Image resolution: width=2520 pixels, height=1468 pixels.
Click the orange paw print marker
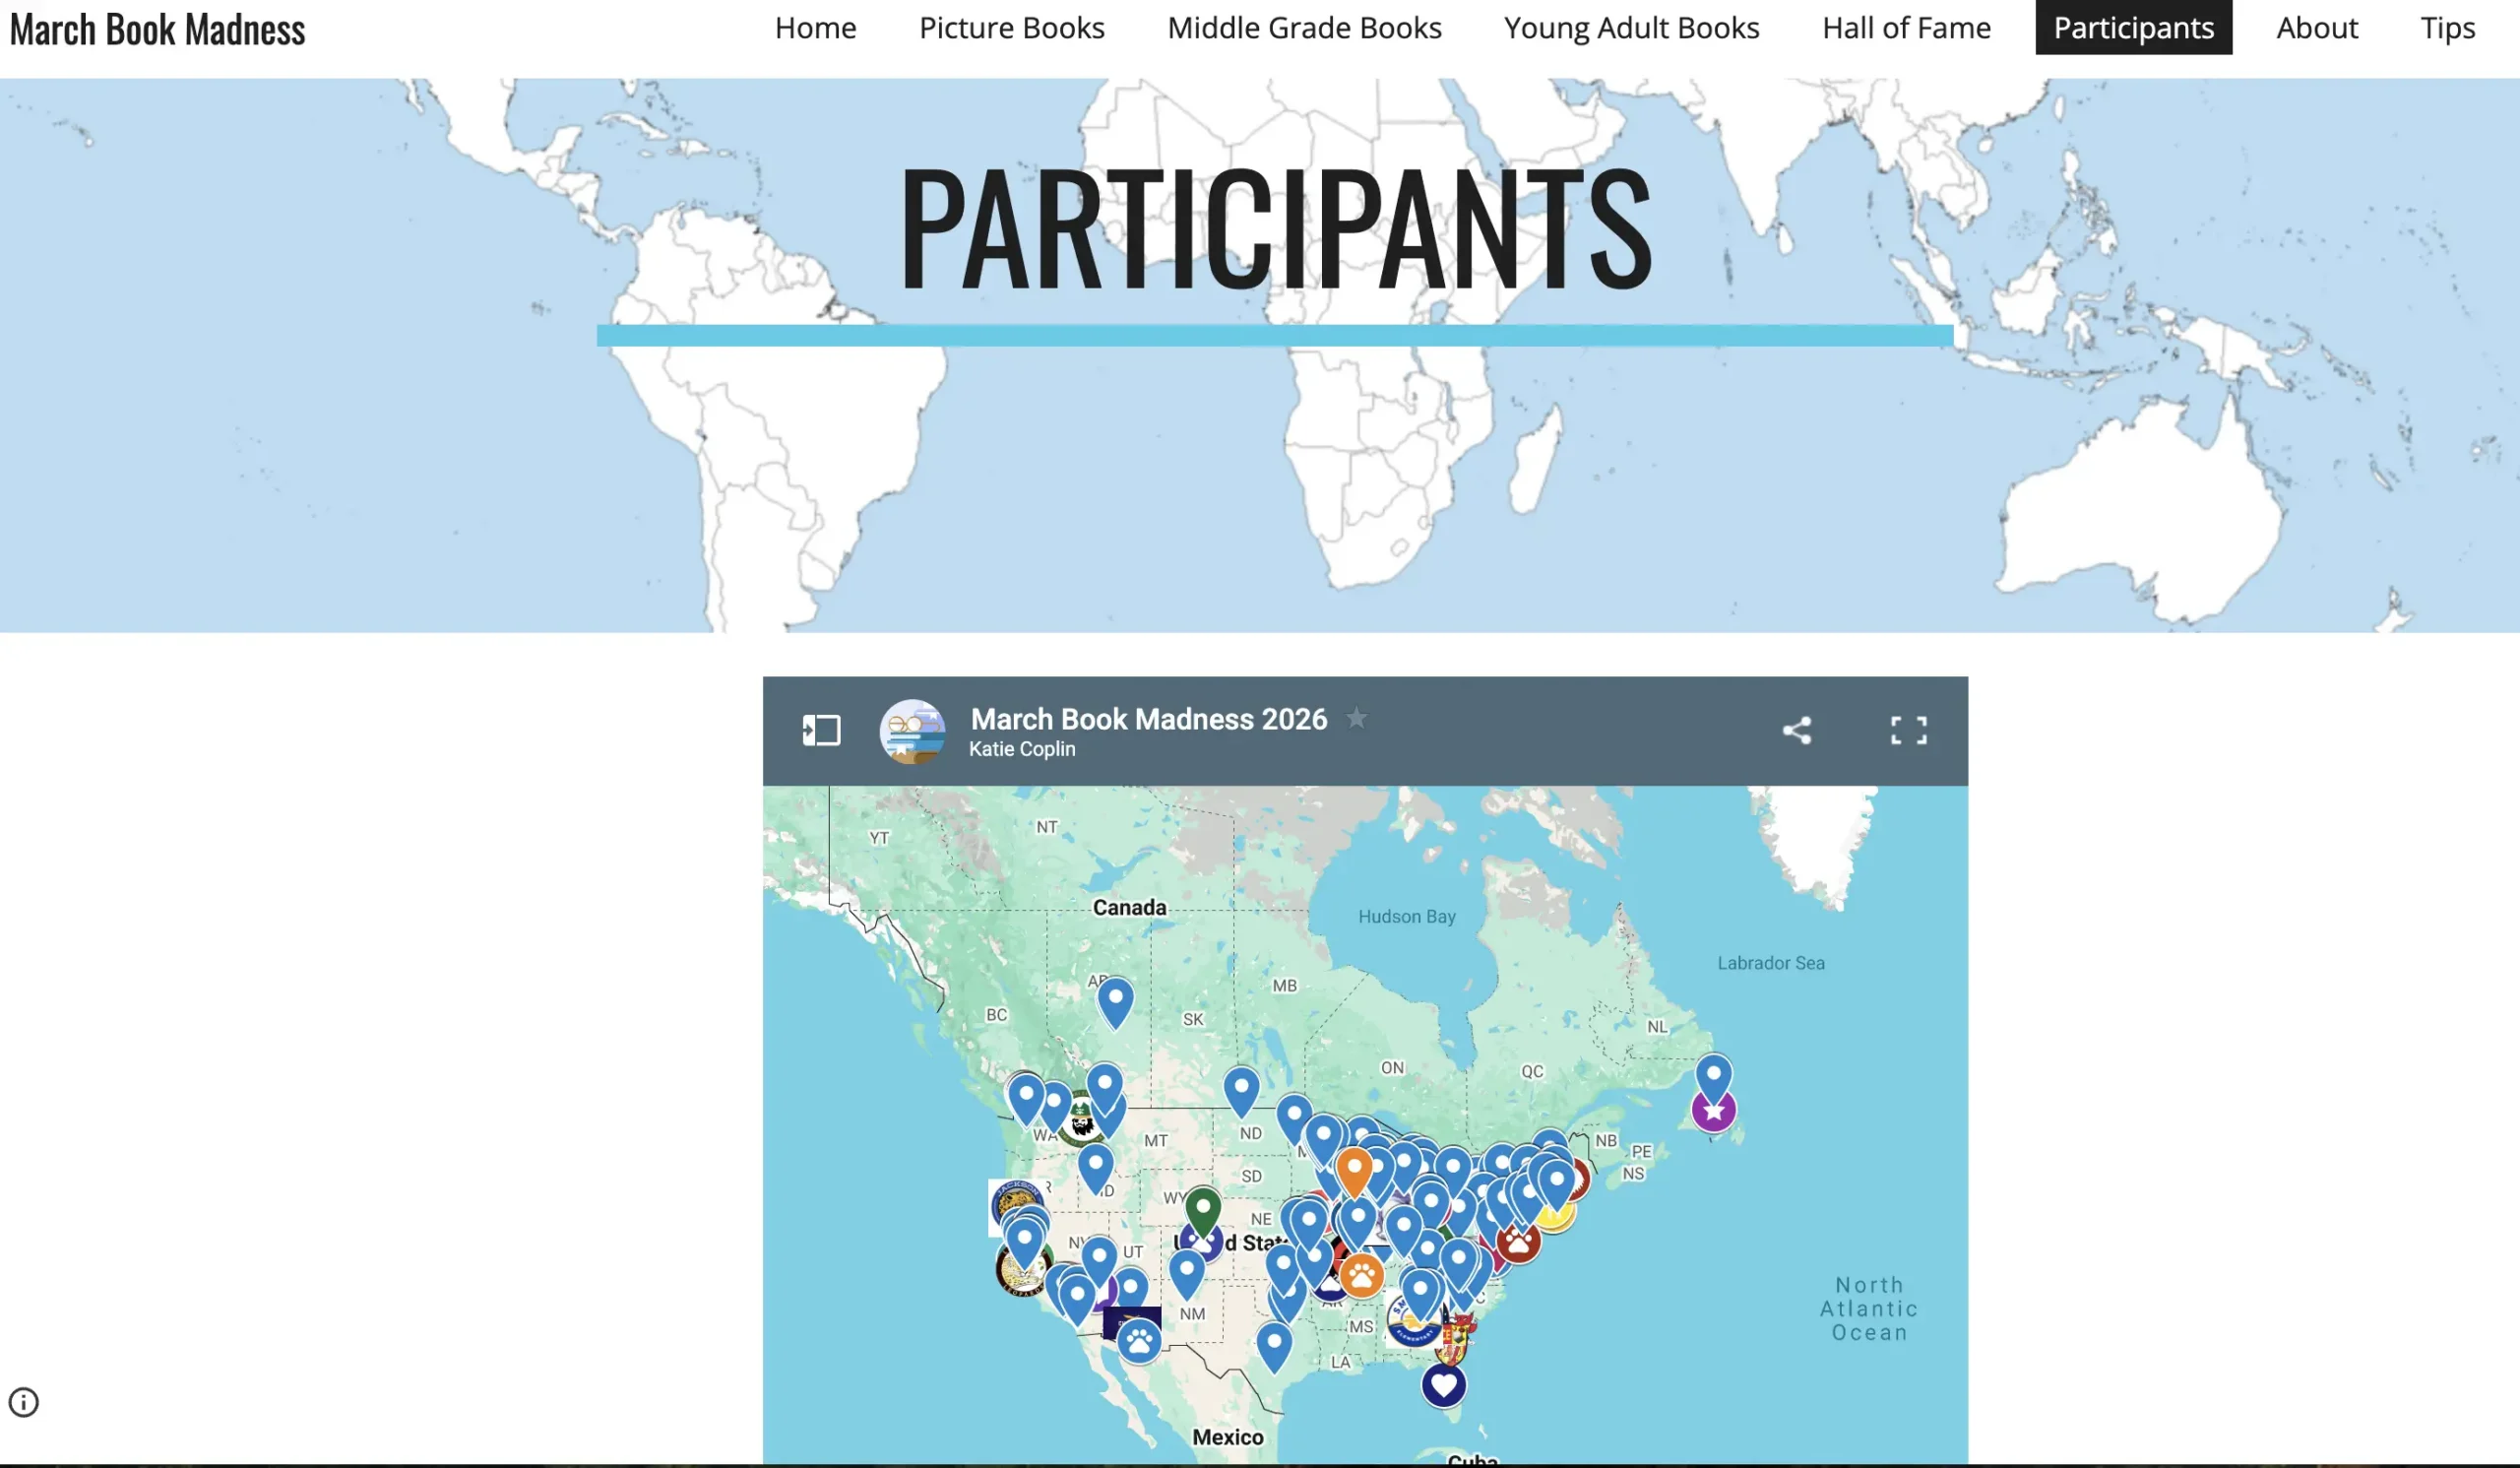tap(1361, 1276)
